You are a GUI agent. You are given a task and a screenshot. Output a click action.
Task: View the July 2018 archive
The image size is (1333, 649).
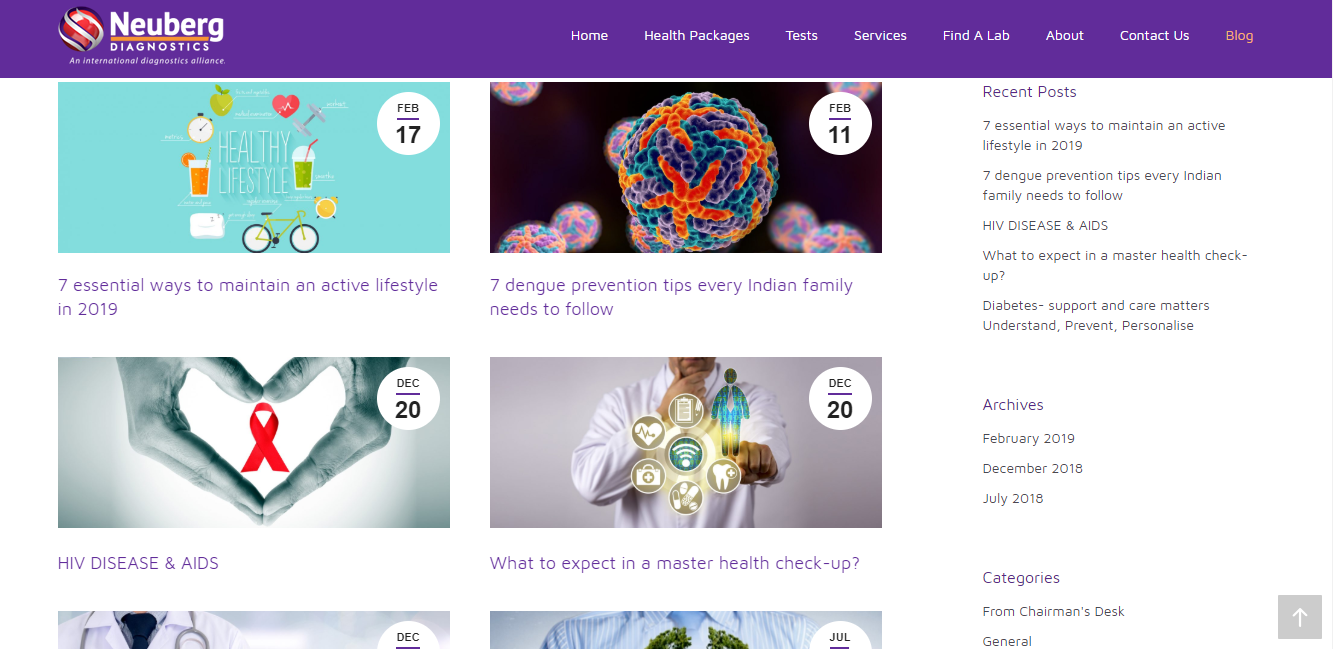tap(1012, 498)
